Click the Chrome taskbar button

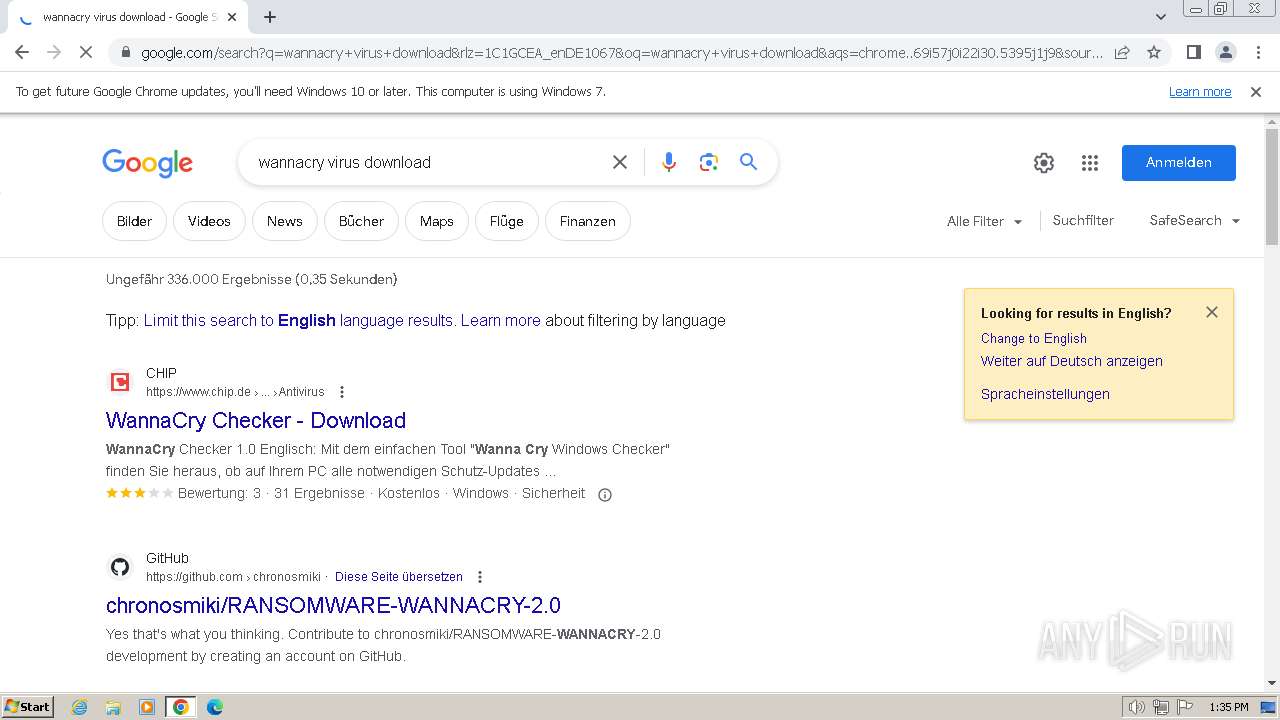tap(181, 707)
